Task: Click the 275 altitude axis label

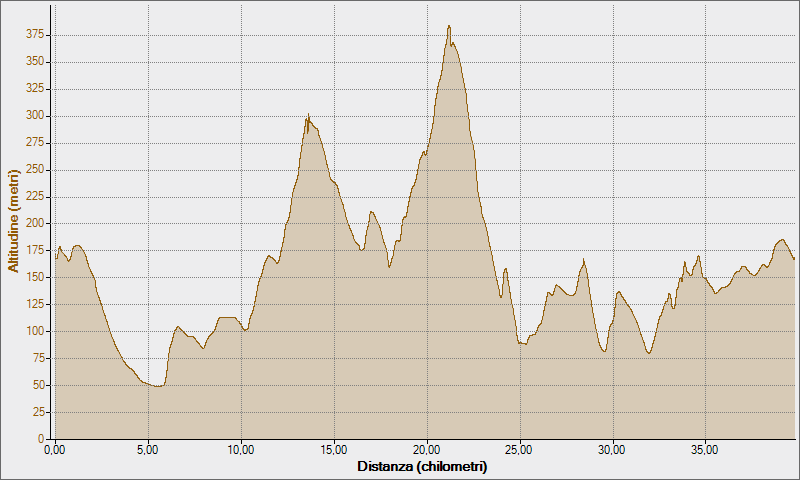Action: (x=35, y=143)
